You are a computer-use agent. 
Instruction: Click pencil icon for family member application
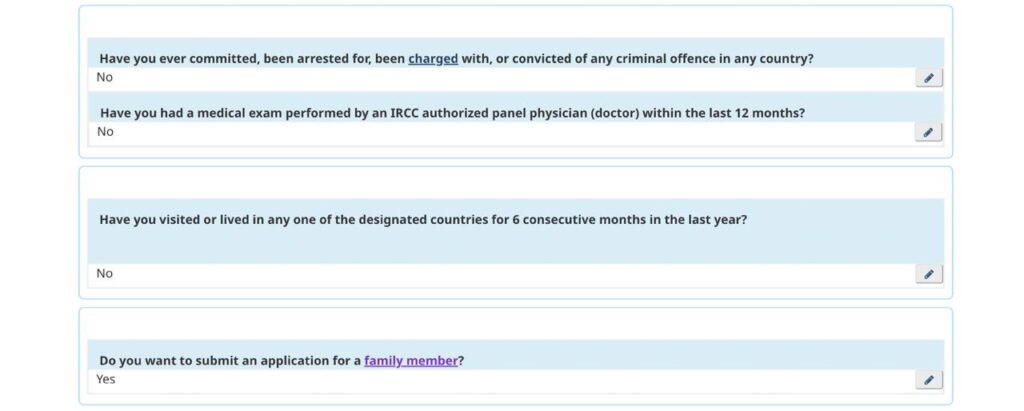(x=928, y=380)
